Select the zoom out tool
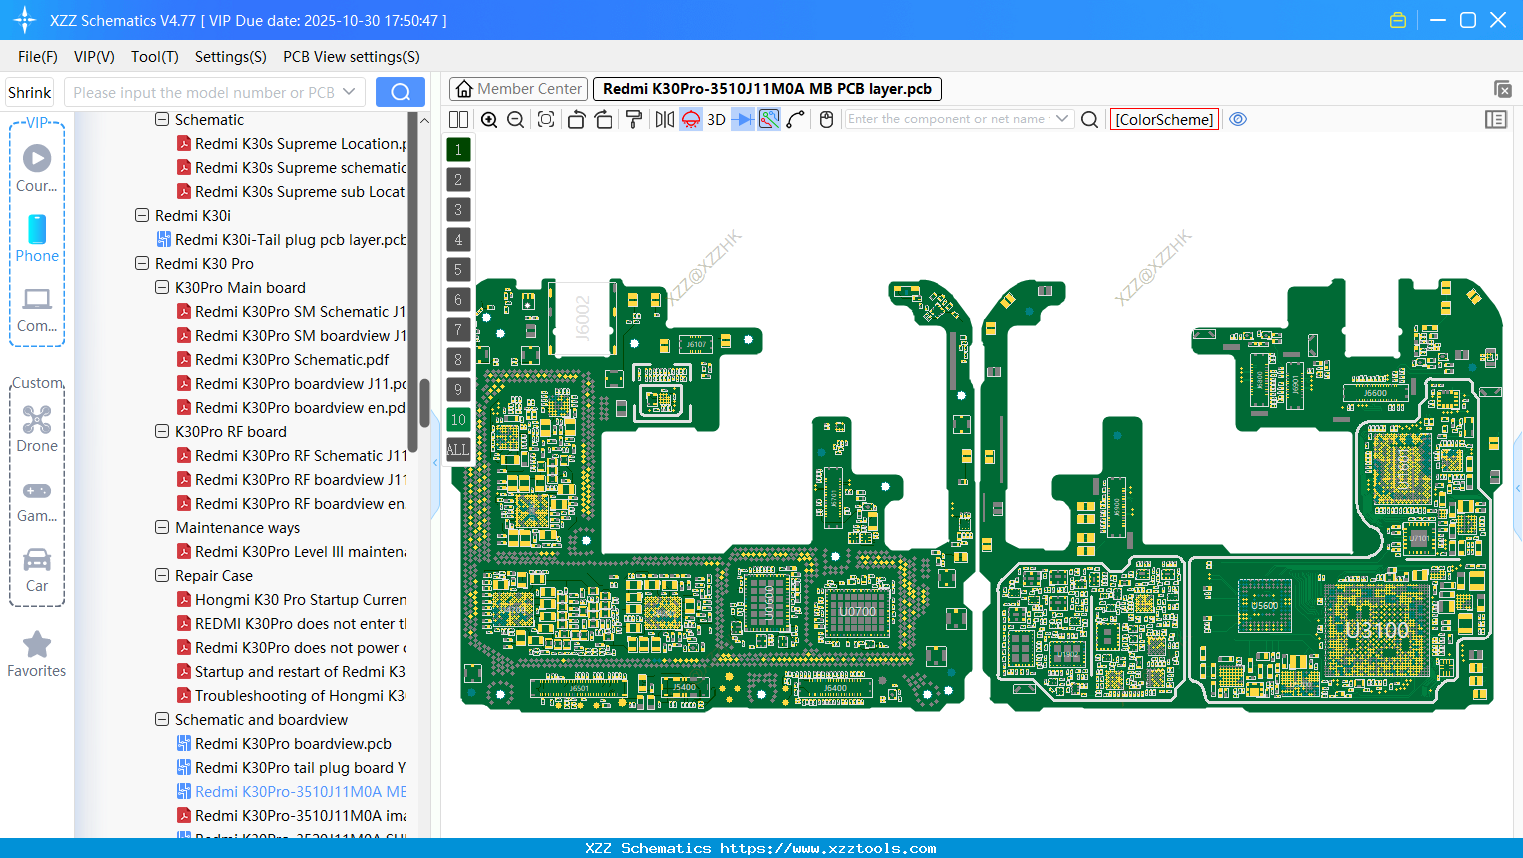Screen dimensions: 1523x858 click(514, 119)
